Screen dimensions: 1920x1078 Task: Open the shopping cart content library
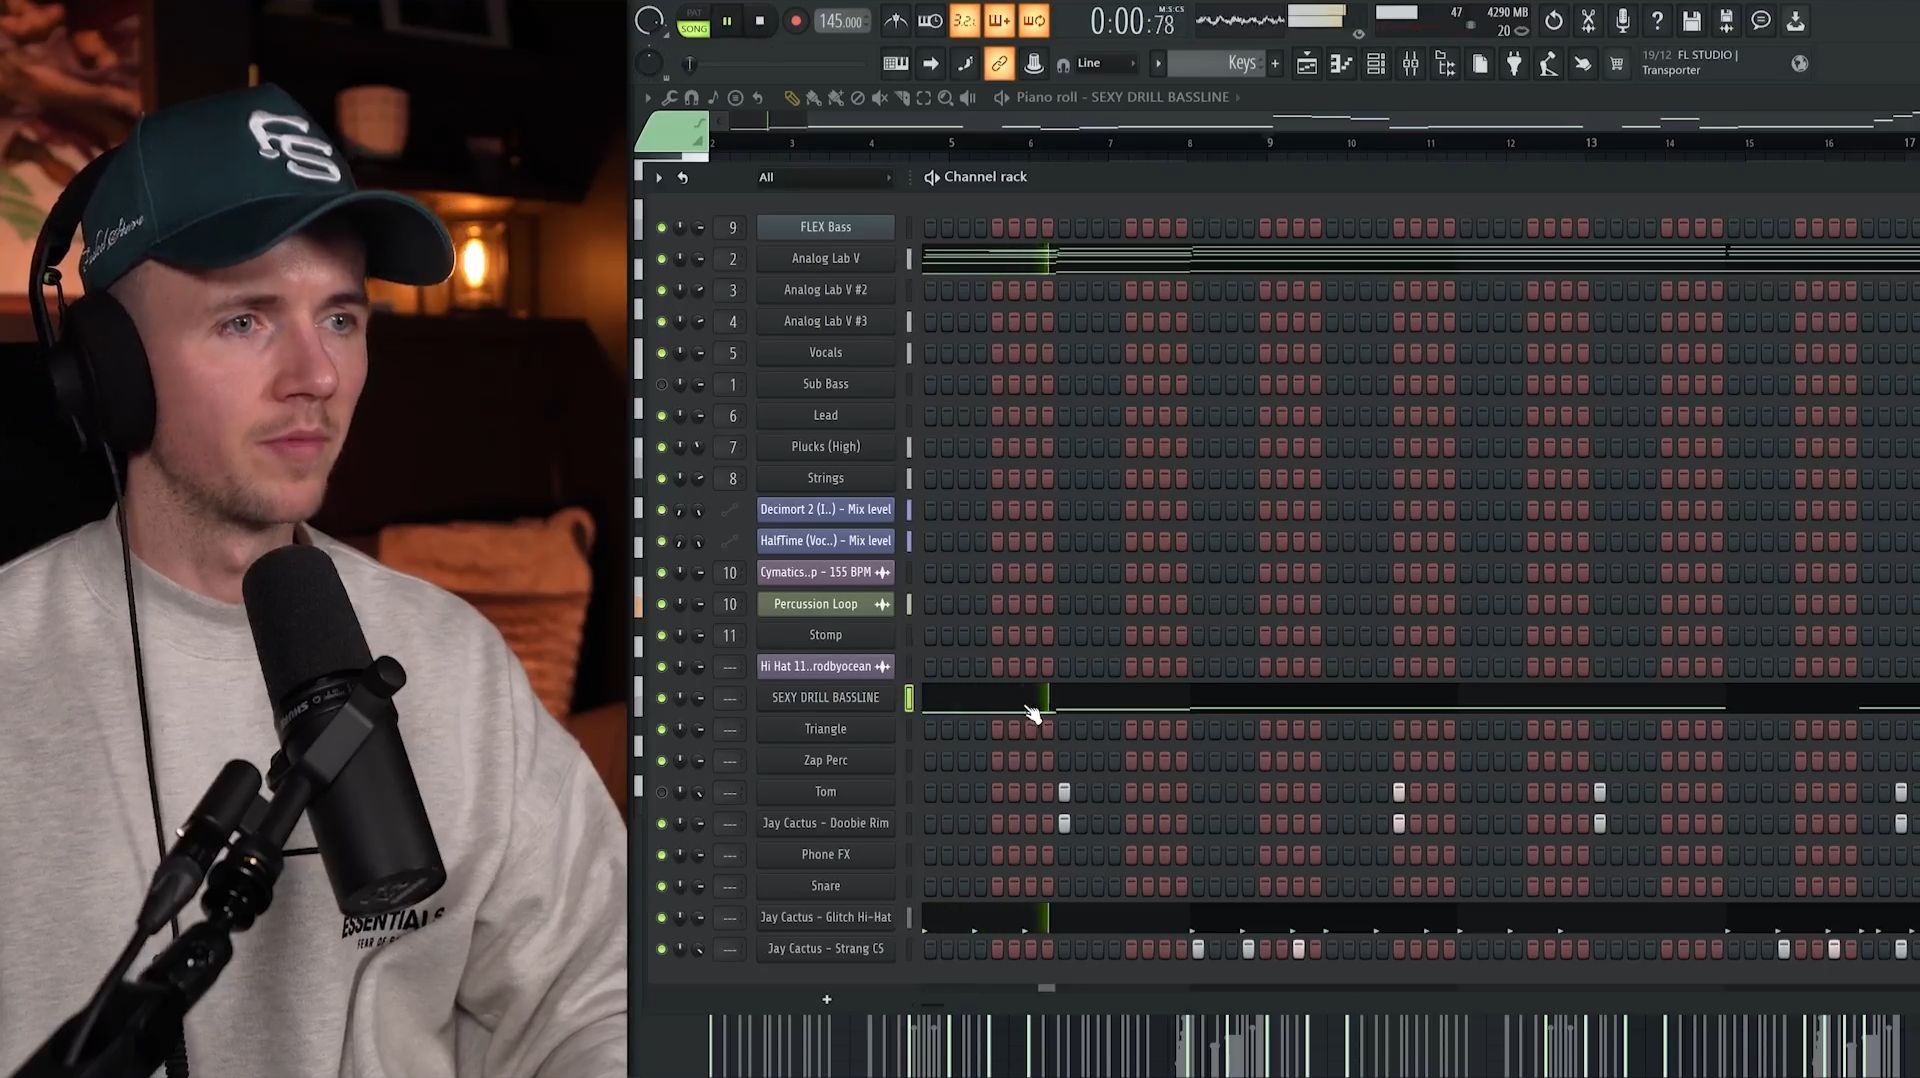1617,64
